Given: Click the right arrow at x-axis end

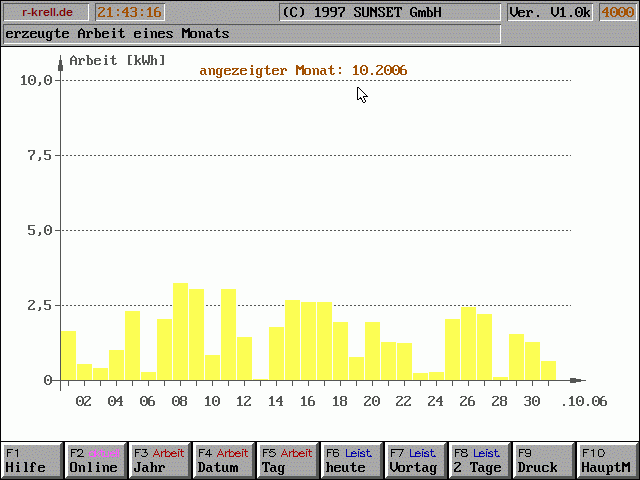Looking at the screenshot, I should [x=576, y=380].
